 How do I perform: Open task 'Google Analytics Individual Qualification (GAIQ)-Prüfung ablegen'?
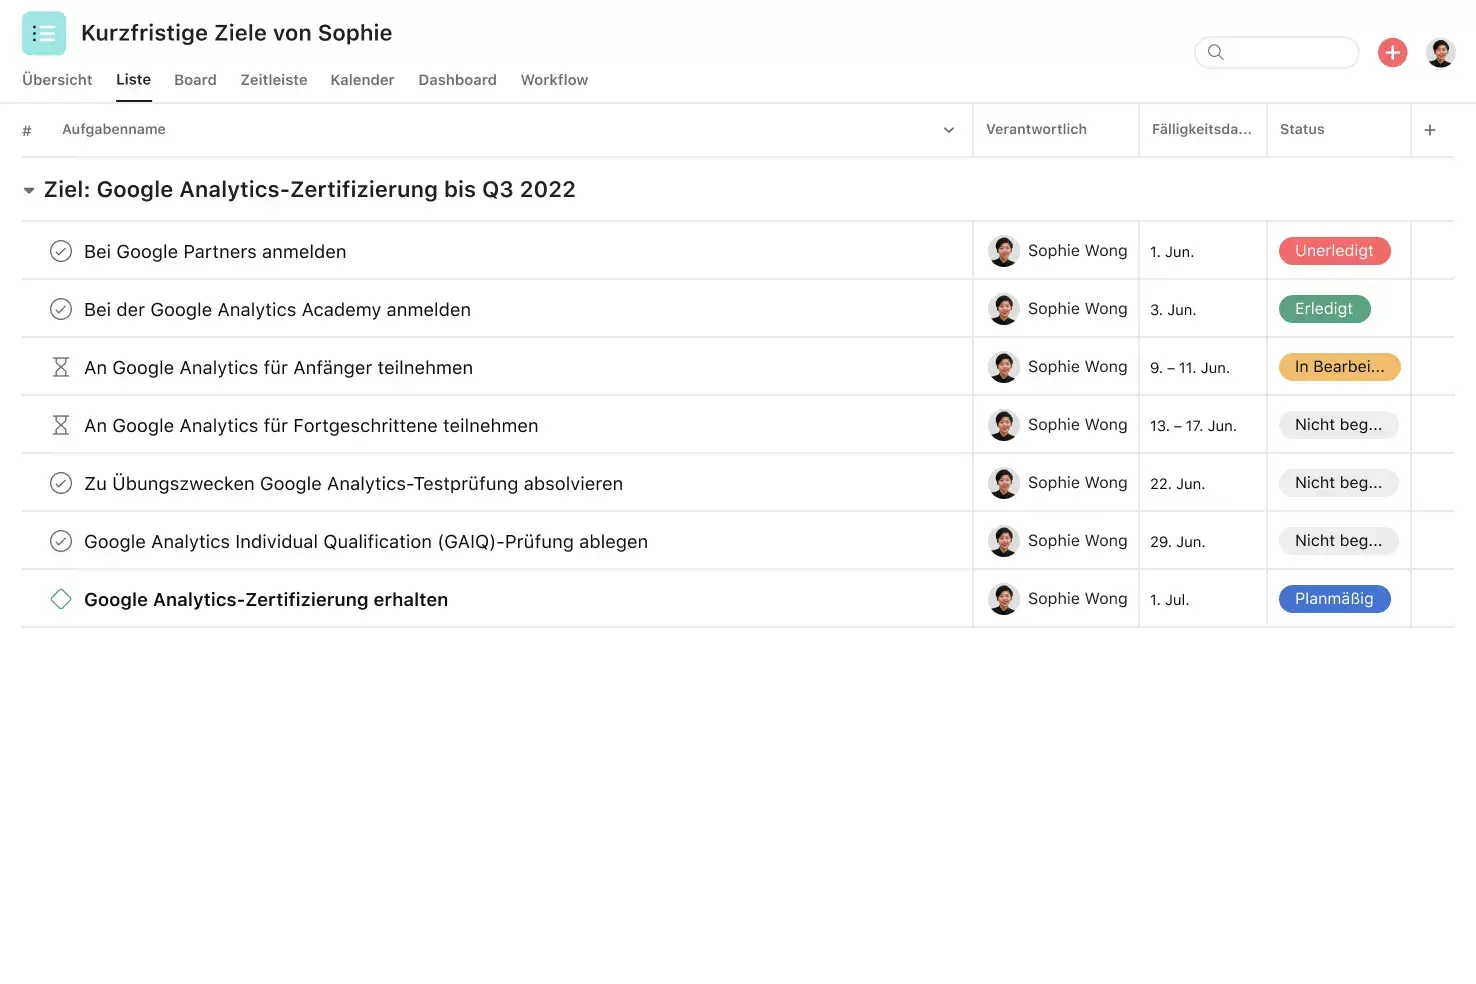click(366, 542)
